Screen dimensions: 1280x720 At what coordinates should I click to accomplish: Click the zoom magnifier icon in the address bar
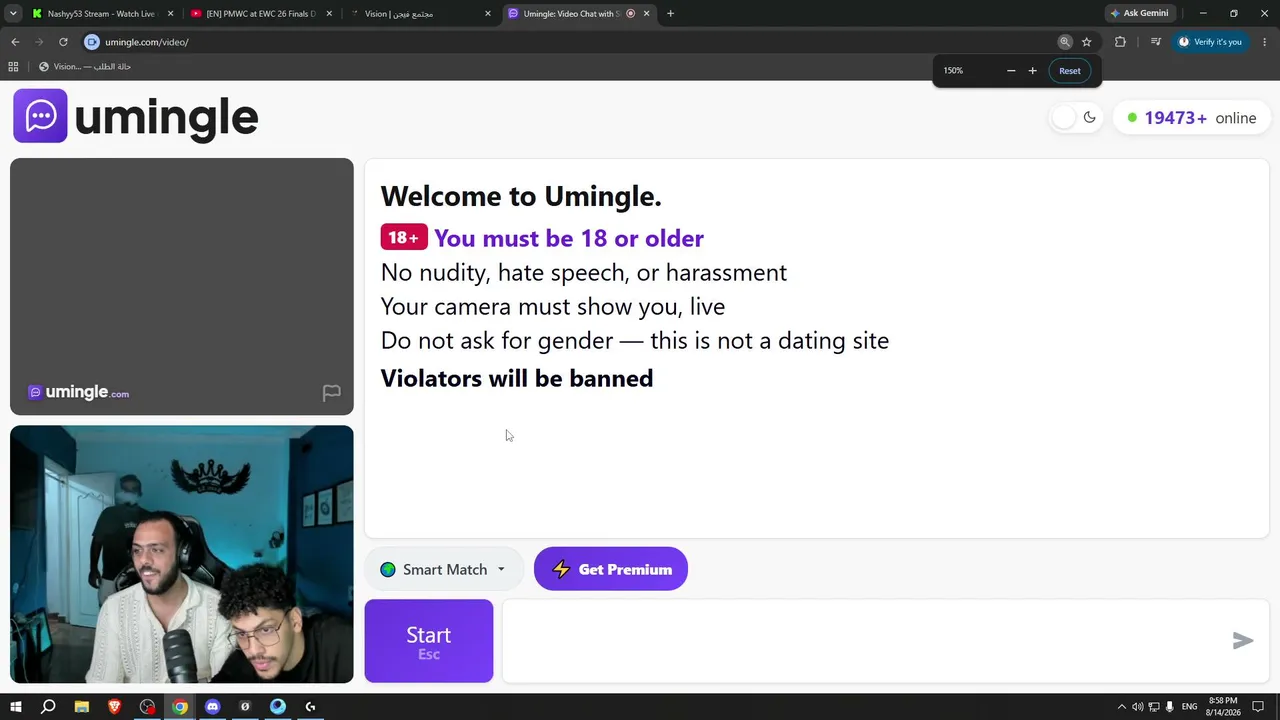(x=1065, y=42)
